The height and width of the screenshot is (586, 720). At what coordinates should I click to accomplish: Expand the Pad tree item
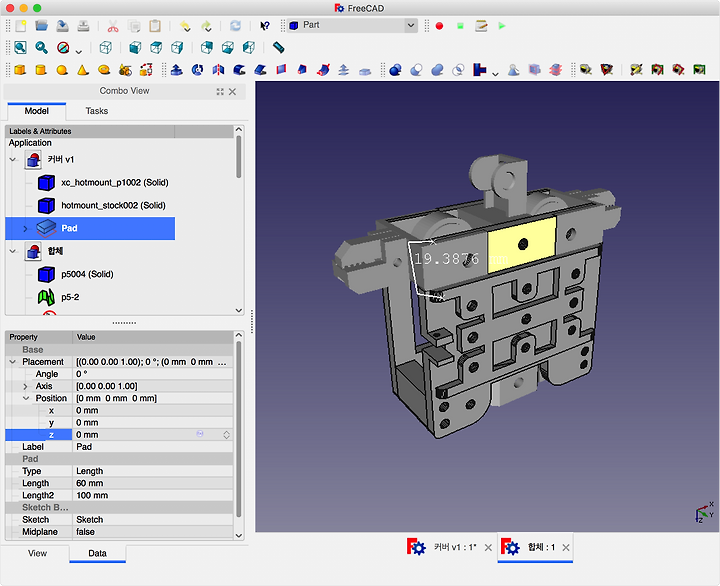25,229
